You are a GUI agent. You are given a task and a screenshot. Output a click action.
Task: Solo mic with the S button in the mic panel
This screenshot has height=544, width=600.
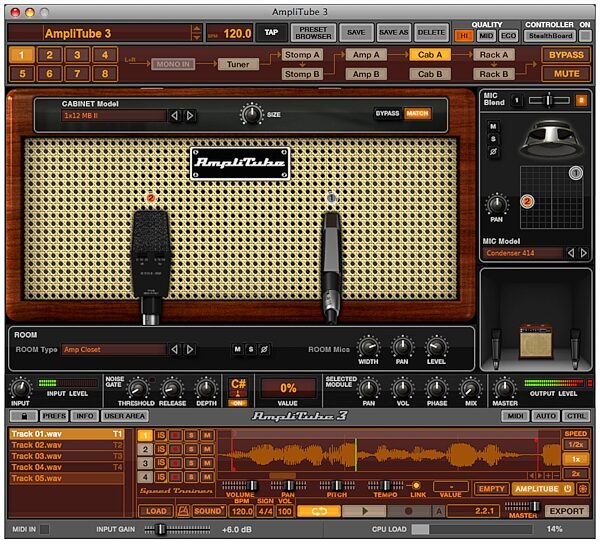point(493,139)
